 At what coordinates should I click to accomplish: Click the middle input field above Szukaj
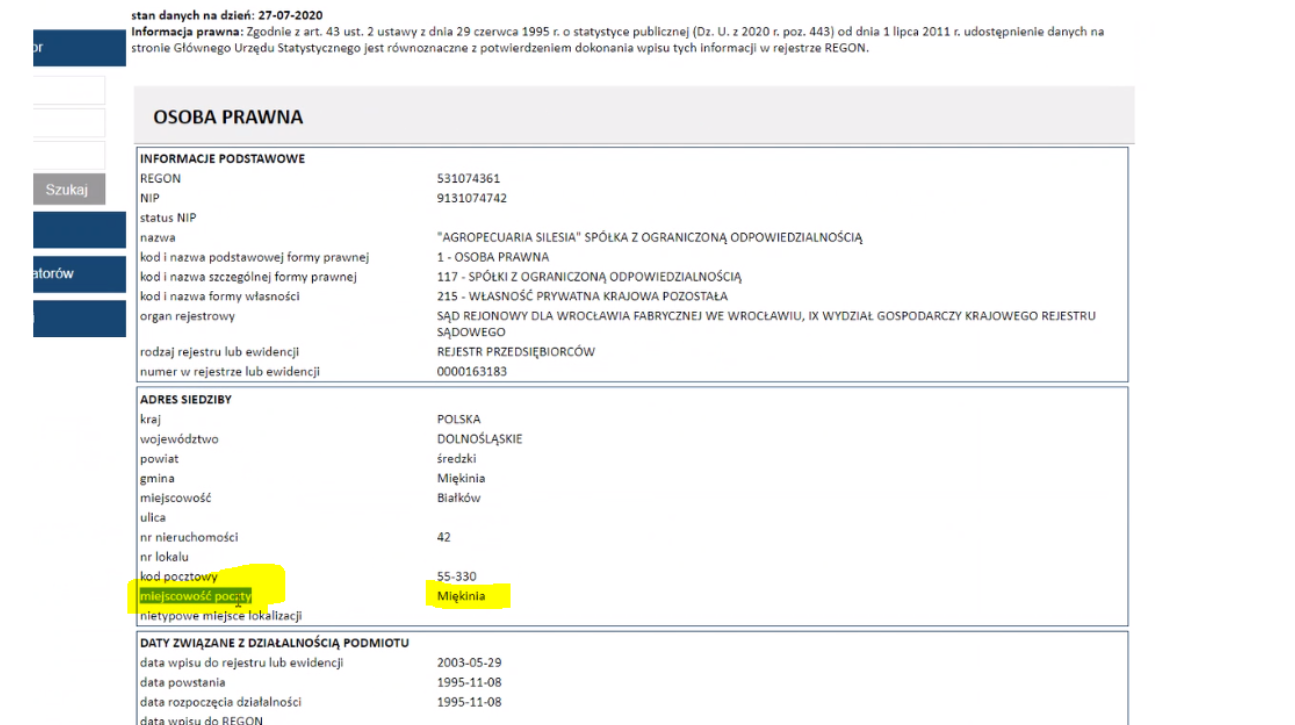click(68, 123)
